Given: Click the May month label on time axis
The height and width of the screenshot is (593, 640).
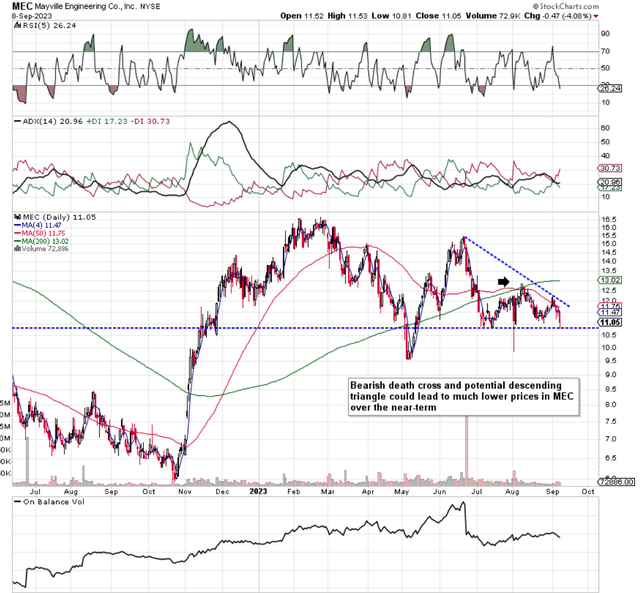Looking at the screenshot, I should click(402, 491).
